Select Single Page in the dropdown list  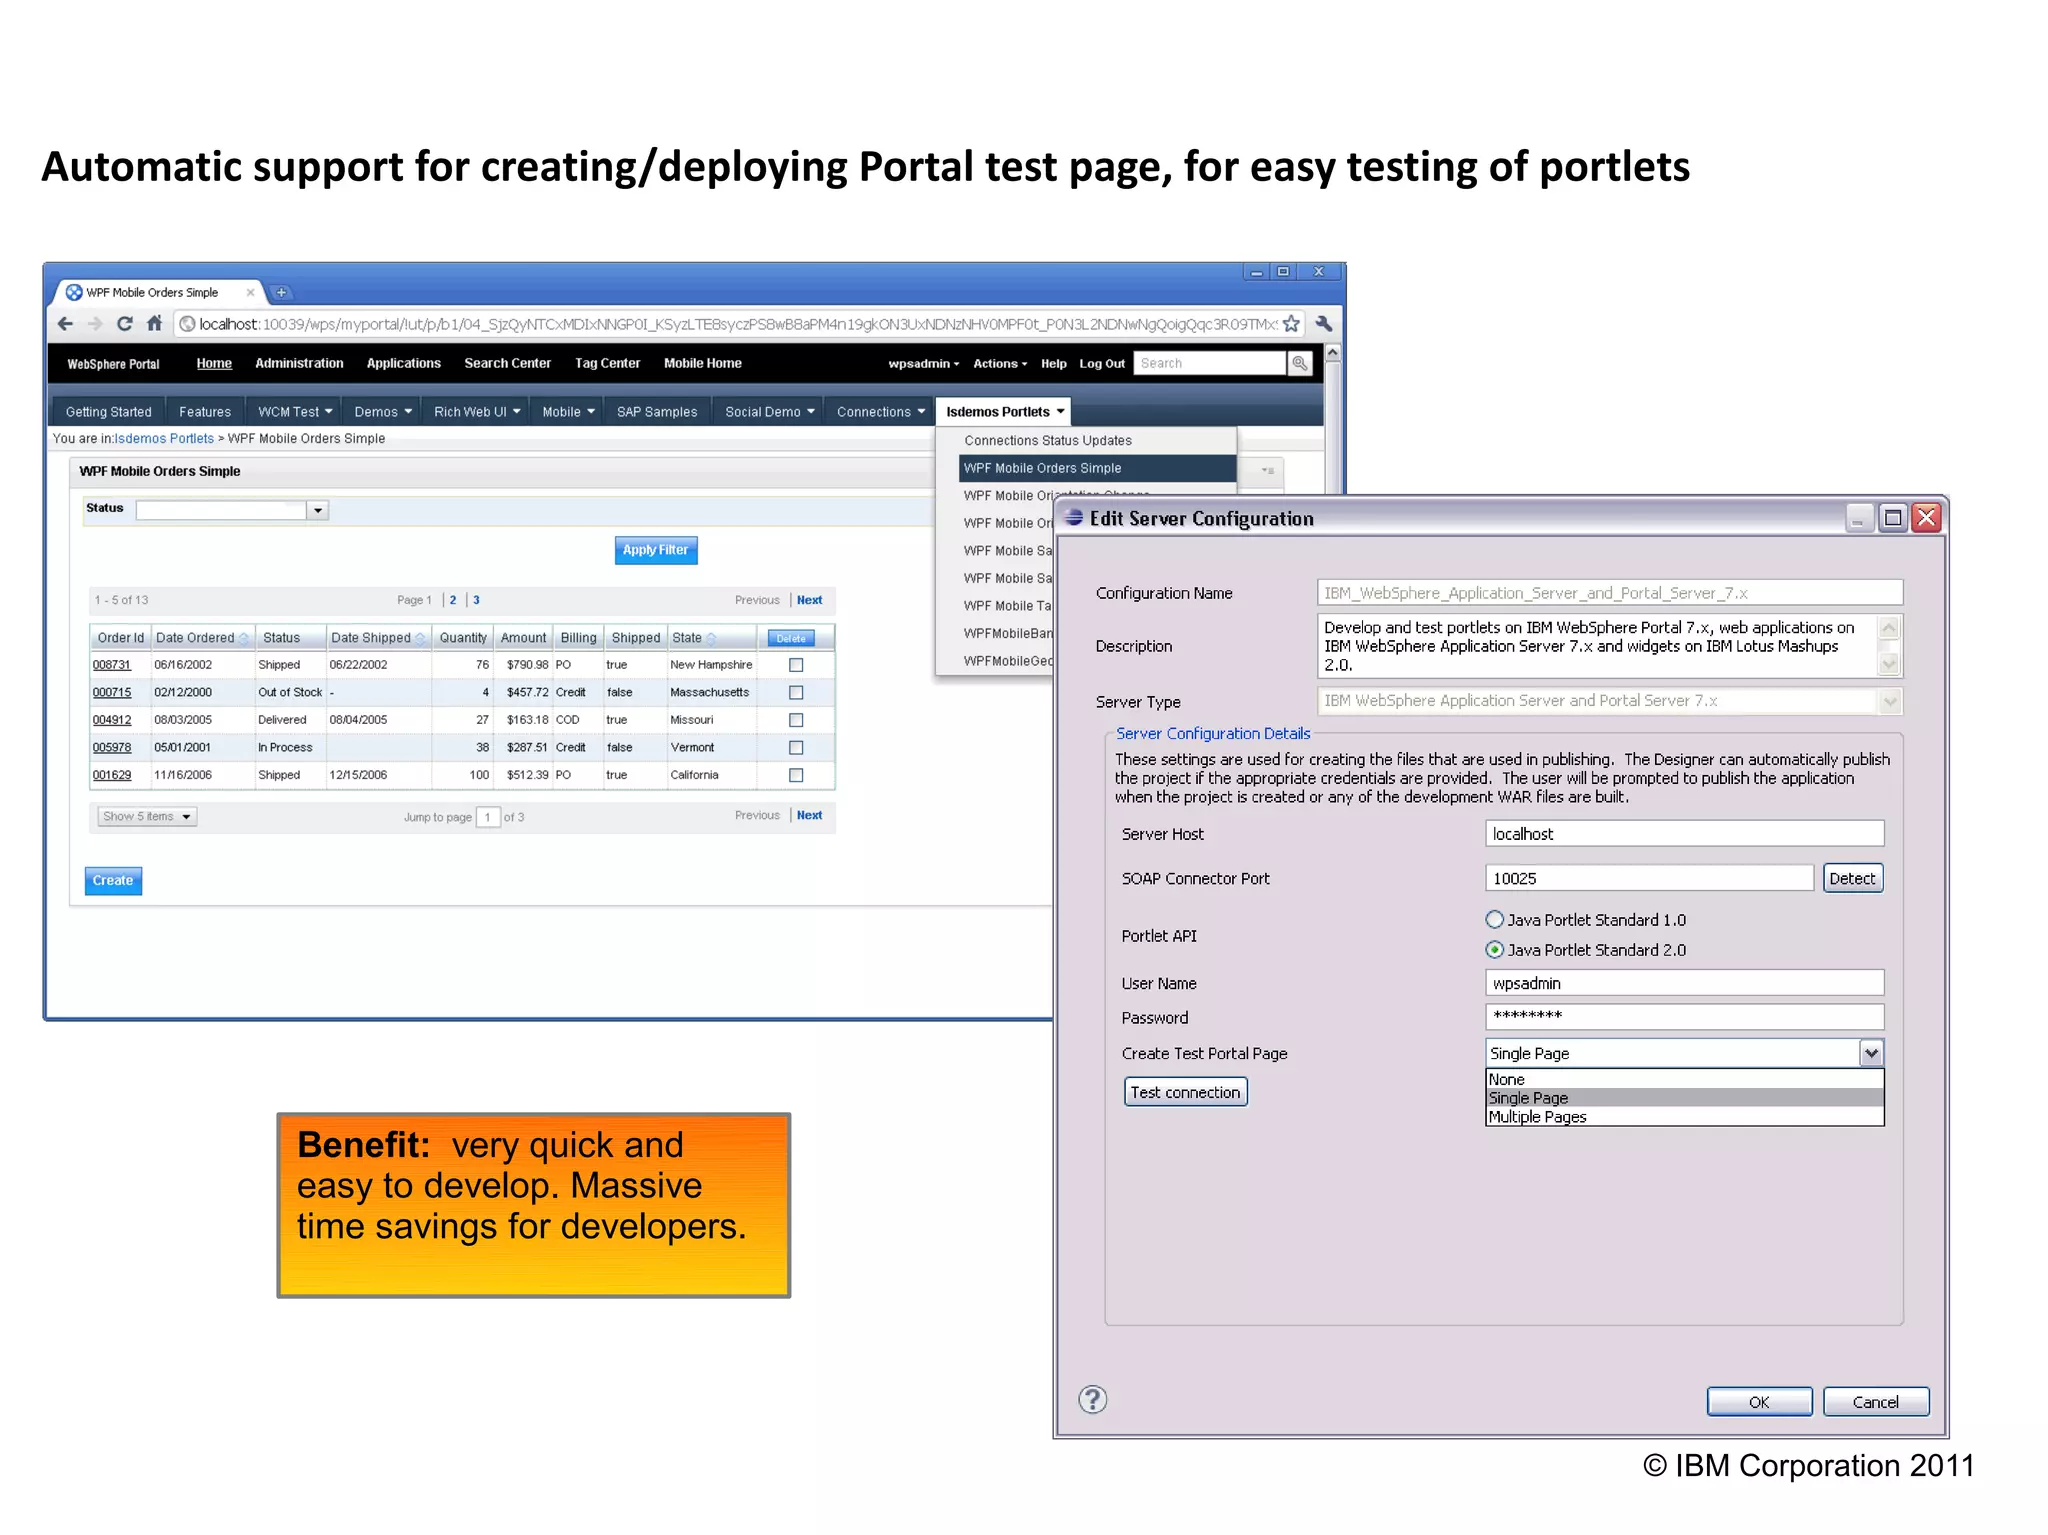(1684, 1098)
